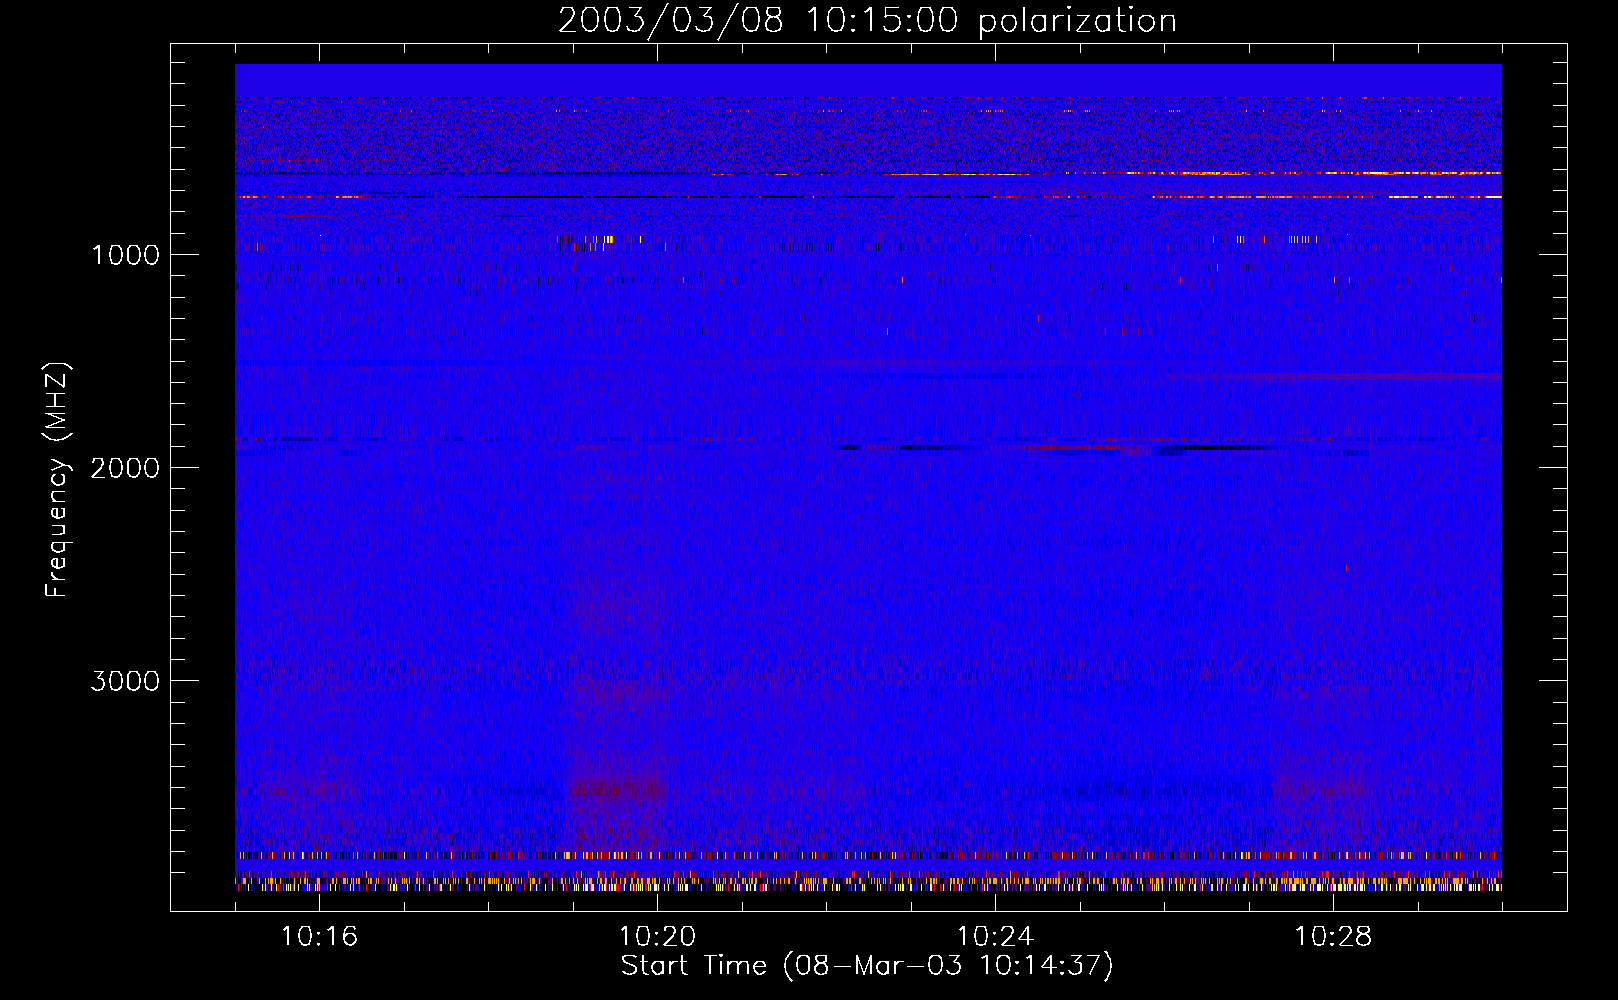1618x1000 pixels.
Task: Click the 10:28 time tick label
Action: (x=1333, y=937)
